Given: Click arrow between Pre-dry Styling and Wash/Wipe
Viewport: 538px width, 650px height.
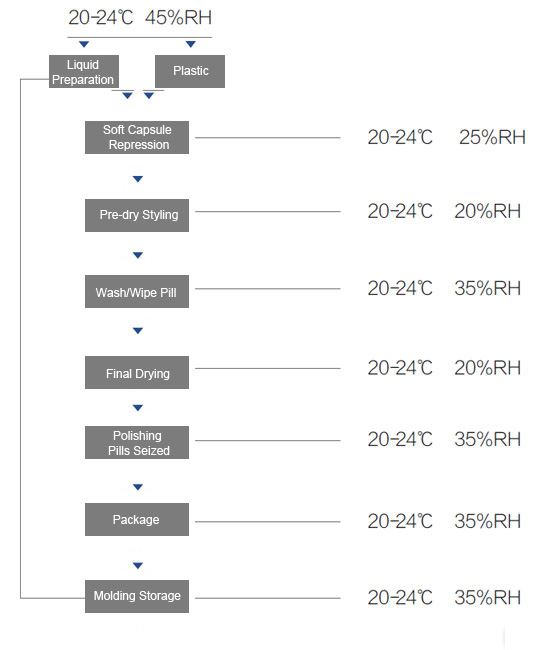Looking at the screenshot, I should tap(138, 255).
